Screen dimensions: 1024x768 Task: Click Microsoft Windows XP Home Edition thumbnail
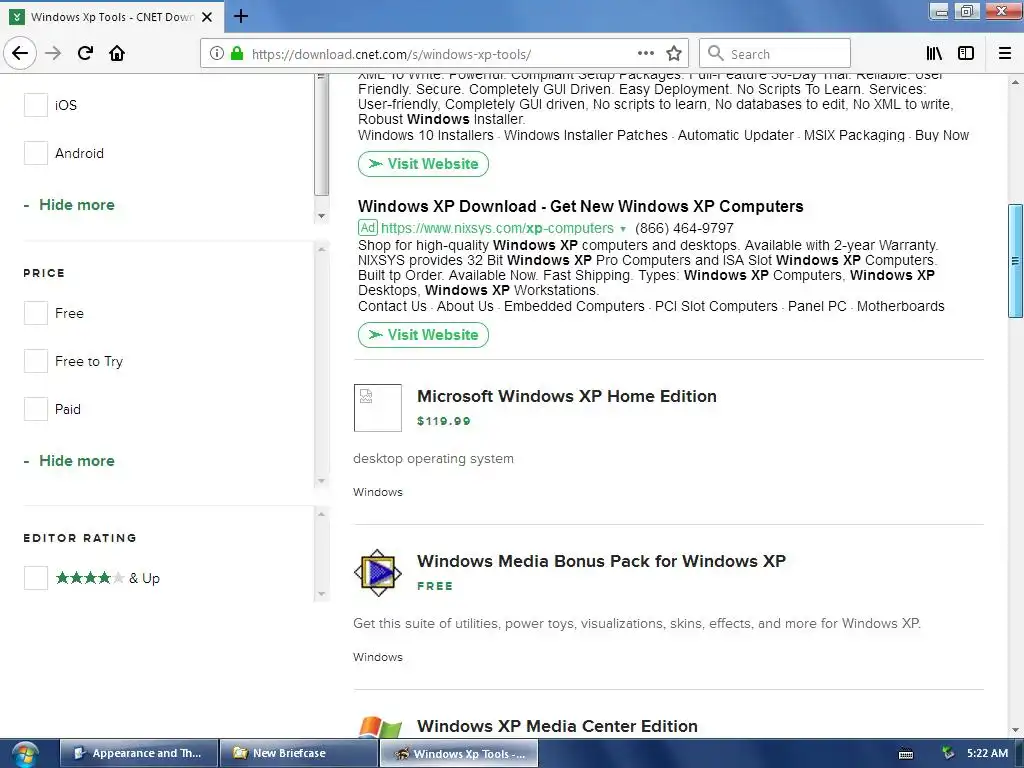[377, 408]
